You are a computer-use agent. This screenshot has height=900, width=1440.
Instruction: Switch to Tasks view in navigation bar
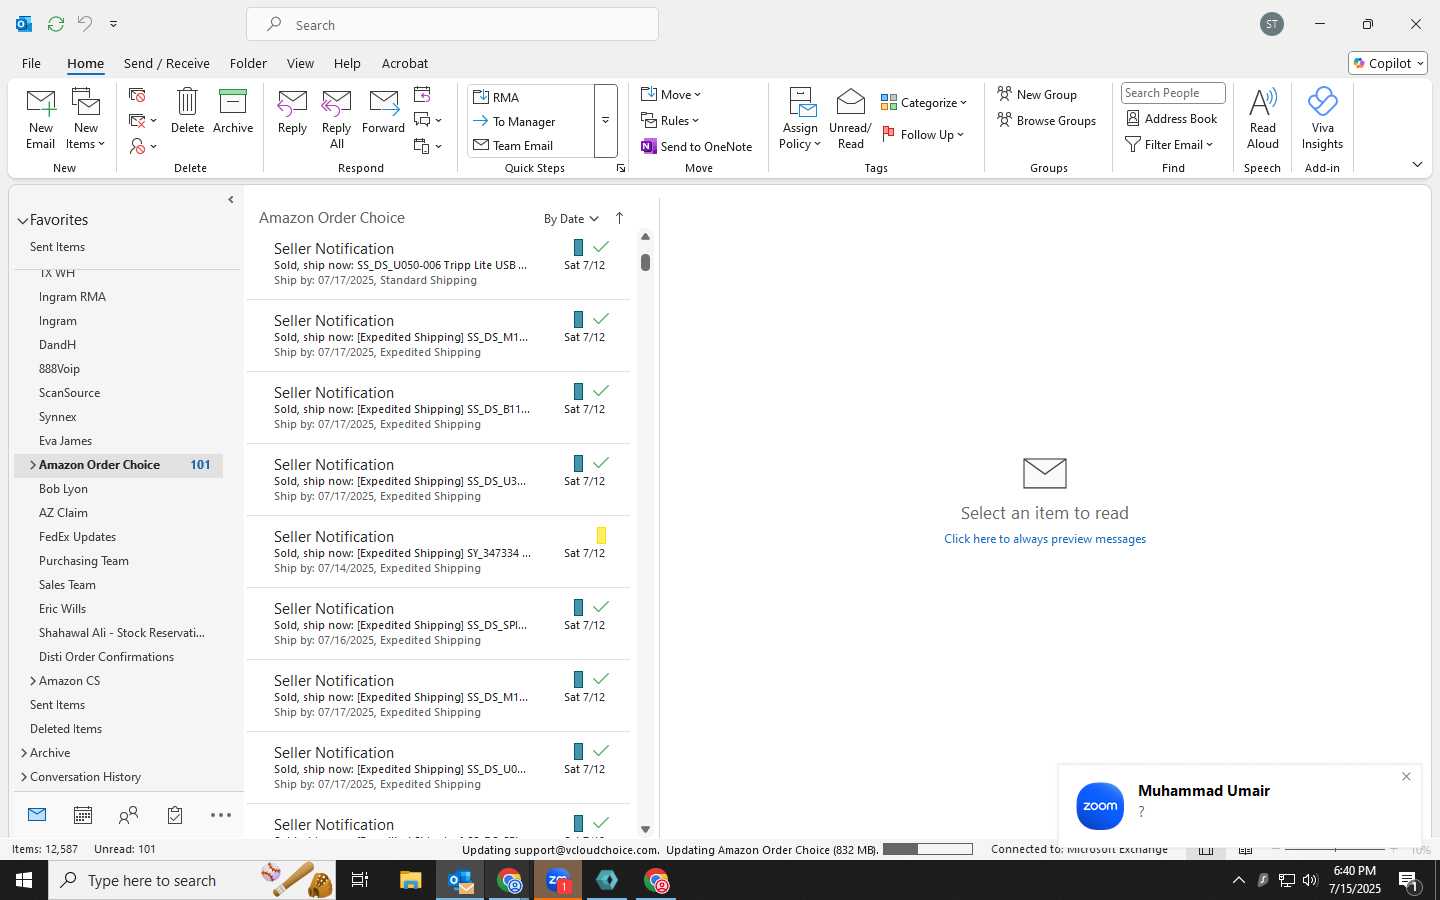point(175,816)
